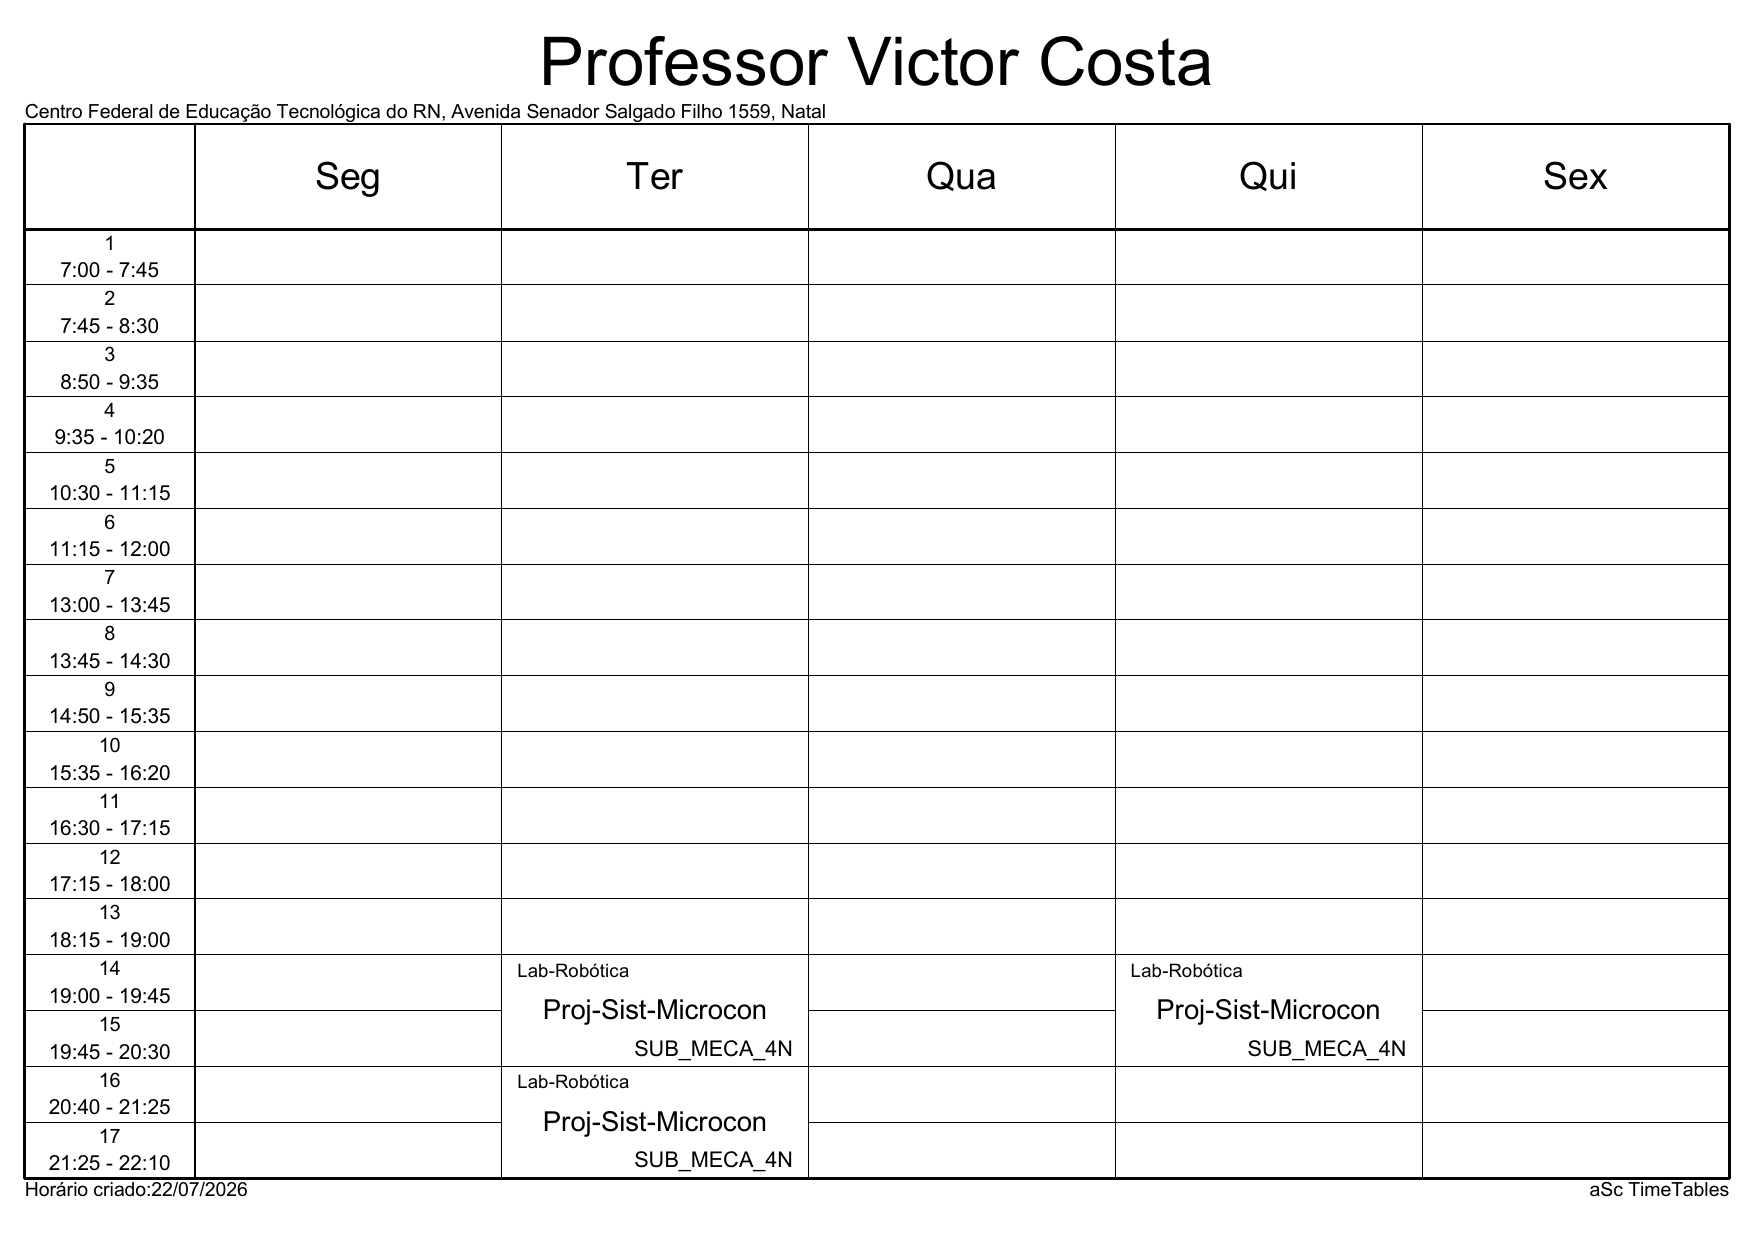Viewport: 1755px width, 1241px height.
Task: Click empty Friday cell at period 10
Action: pos(1576,760)
